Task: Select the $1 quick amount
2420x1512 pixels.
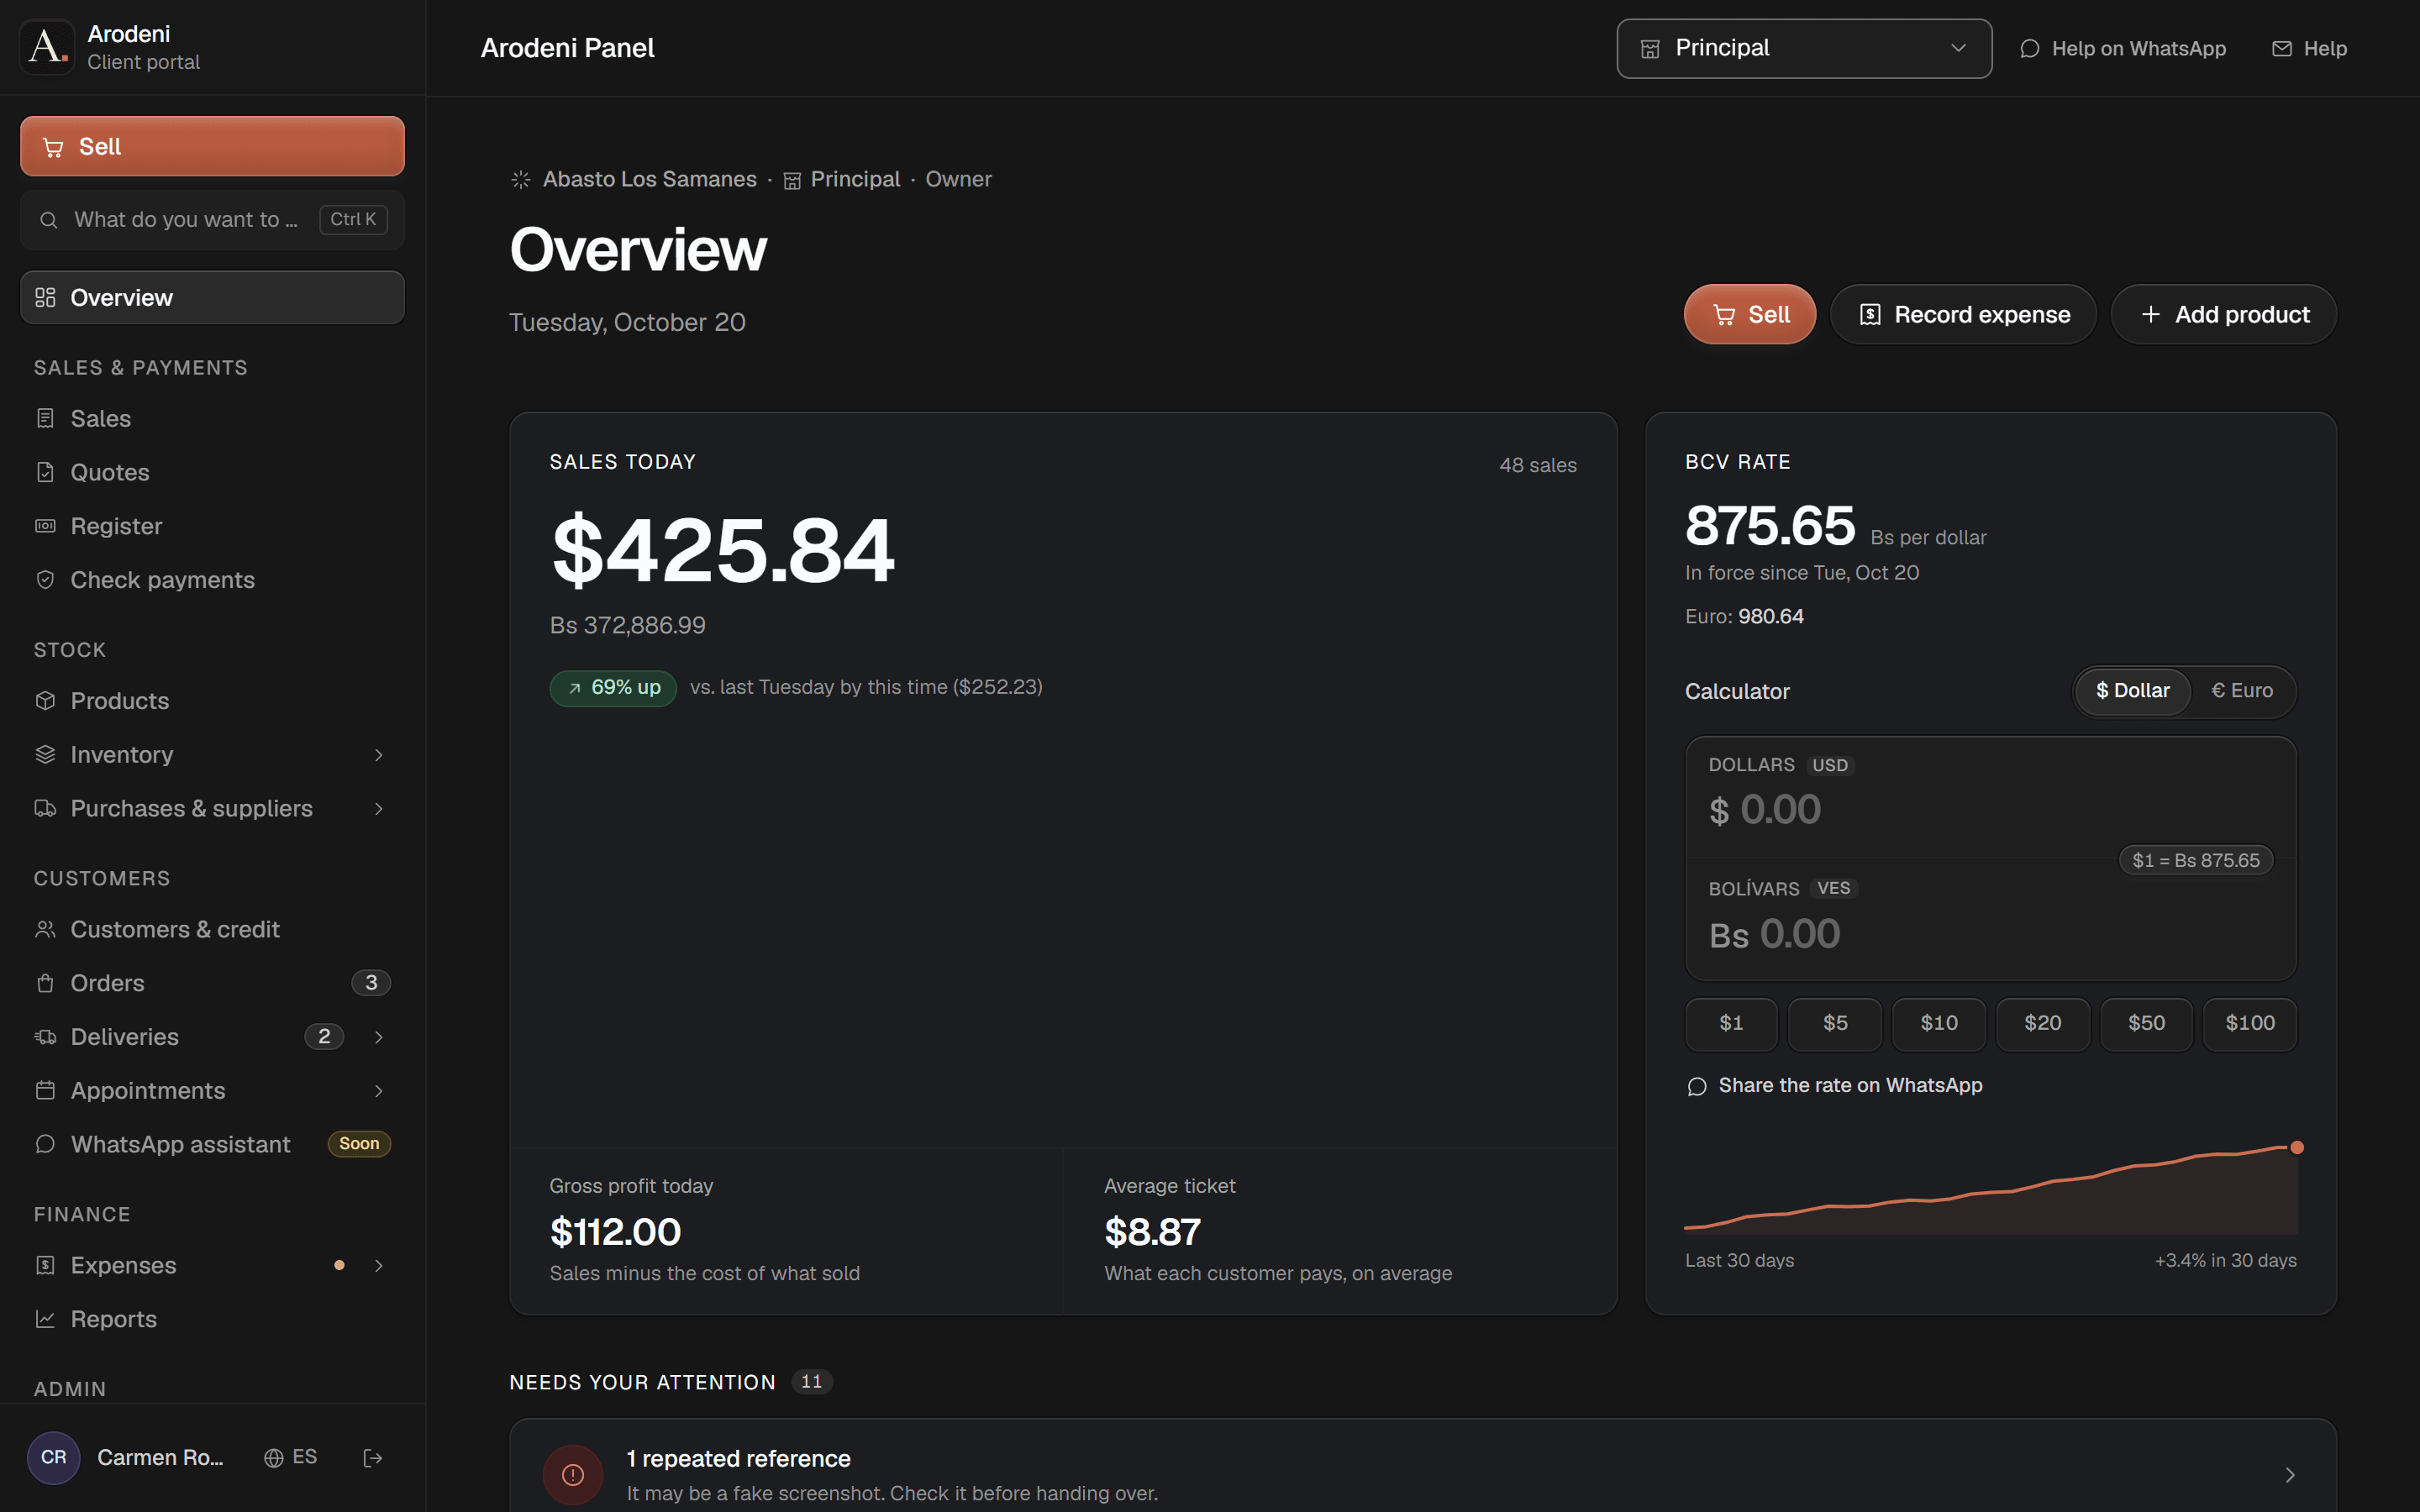Action: click(1731, 1023)
